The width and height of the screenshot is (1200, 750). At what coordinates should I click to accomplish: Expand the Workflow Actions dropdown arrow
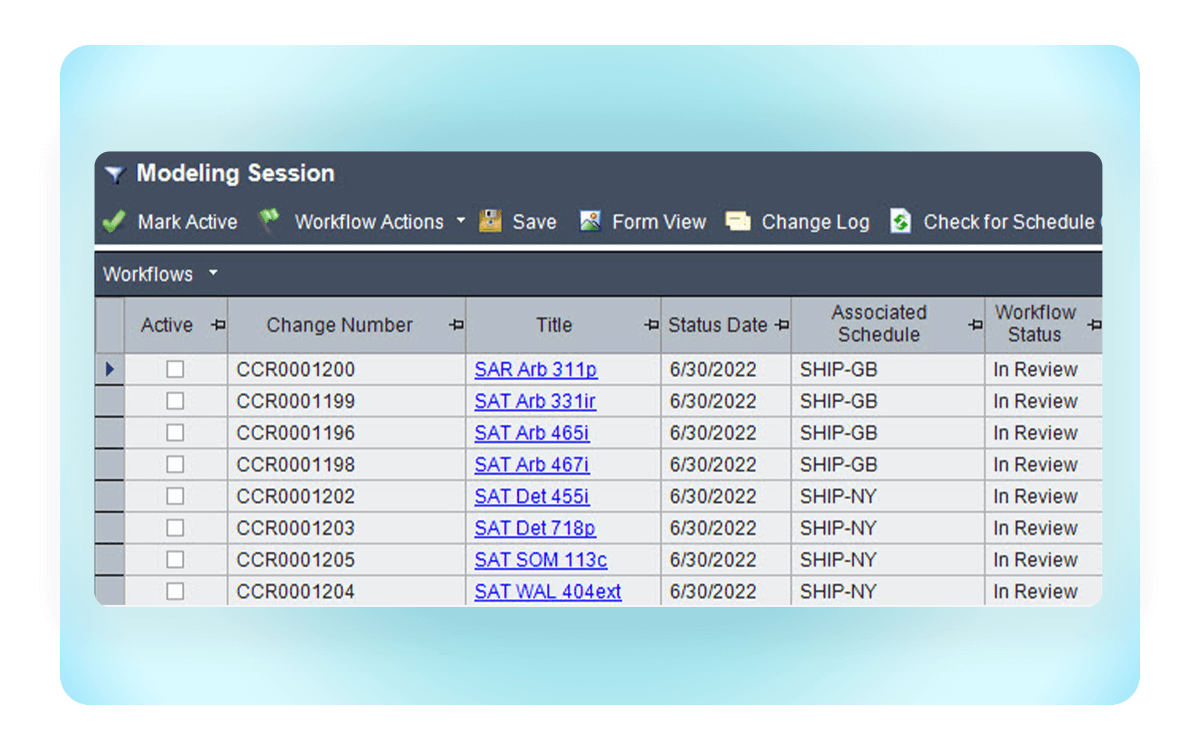[x=461, y=221]
